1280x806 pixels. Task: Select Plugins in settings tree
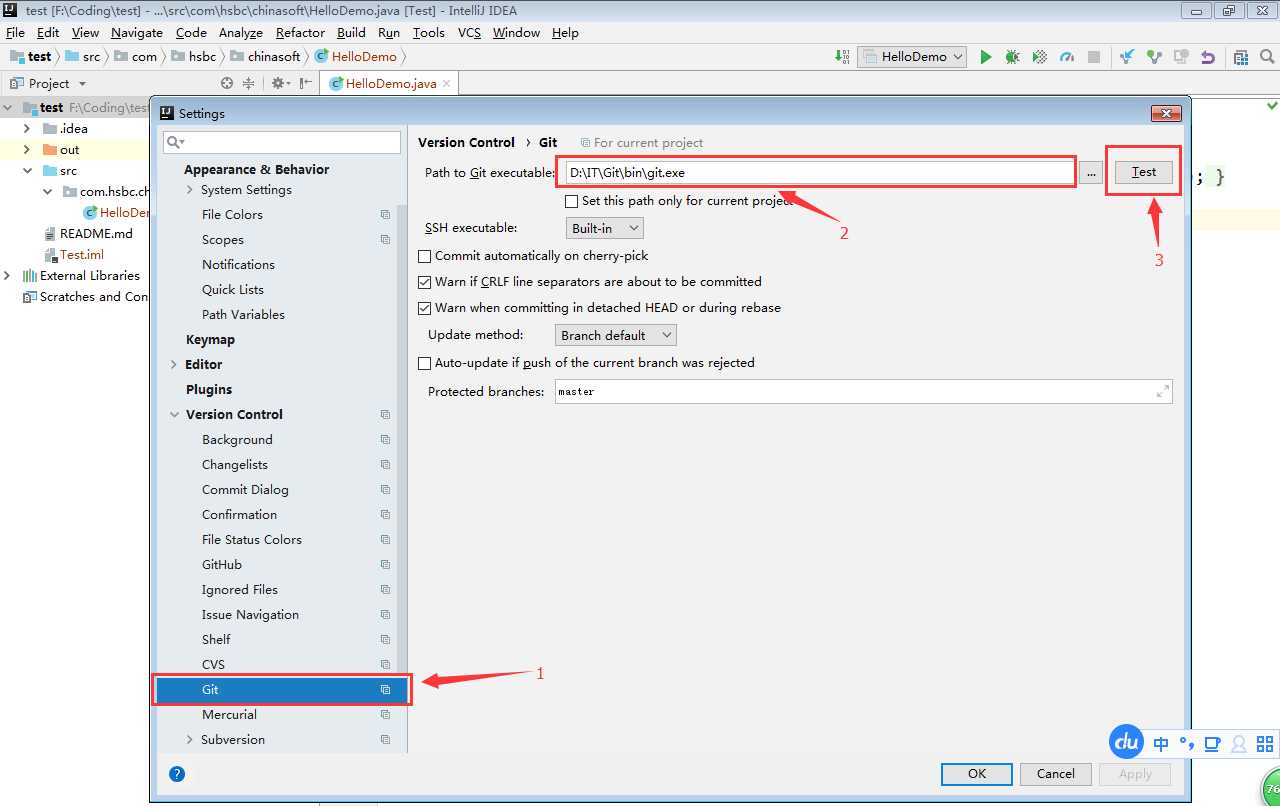pyautogui.click(x=209, y=390)
